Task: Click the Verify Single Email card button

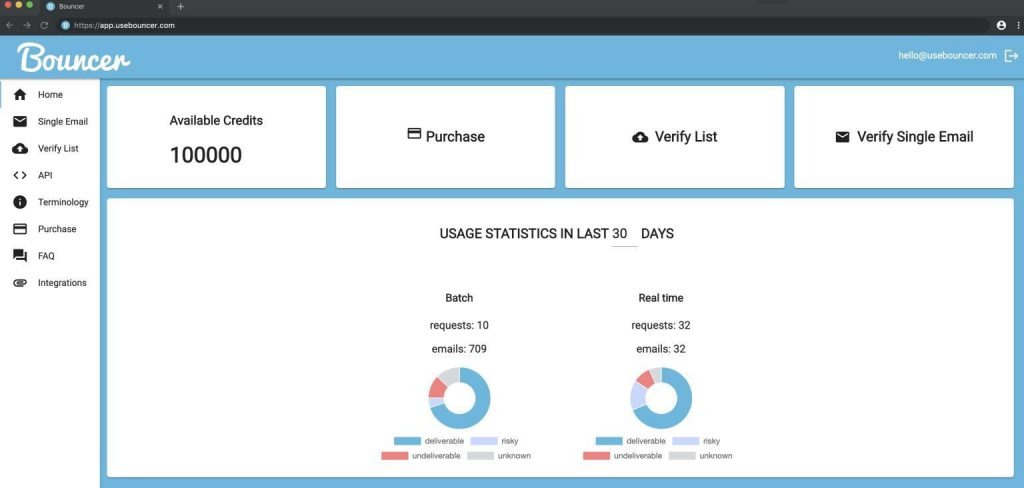Action: click(904, 137)
